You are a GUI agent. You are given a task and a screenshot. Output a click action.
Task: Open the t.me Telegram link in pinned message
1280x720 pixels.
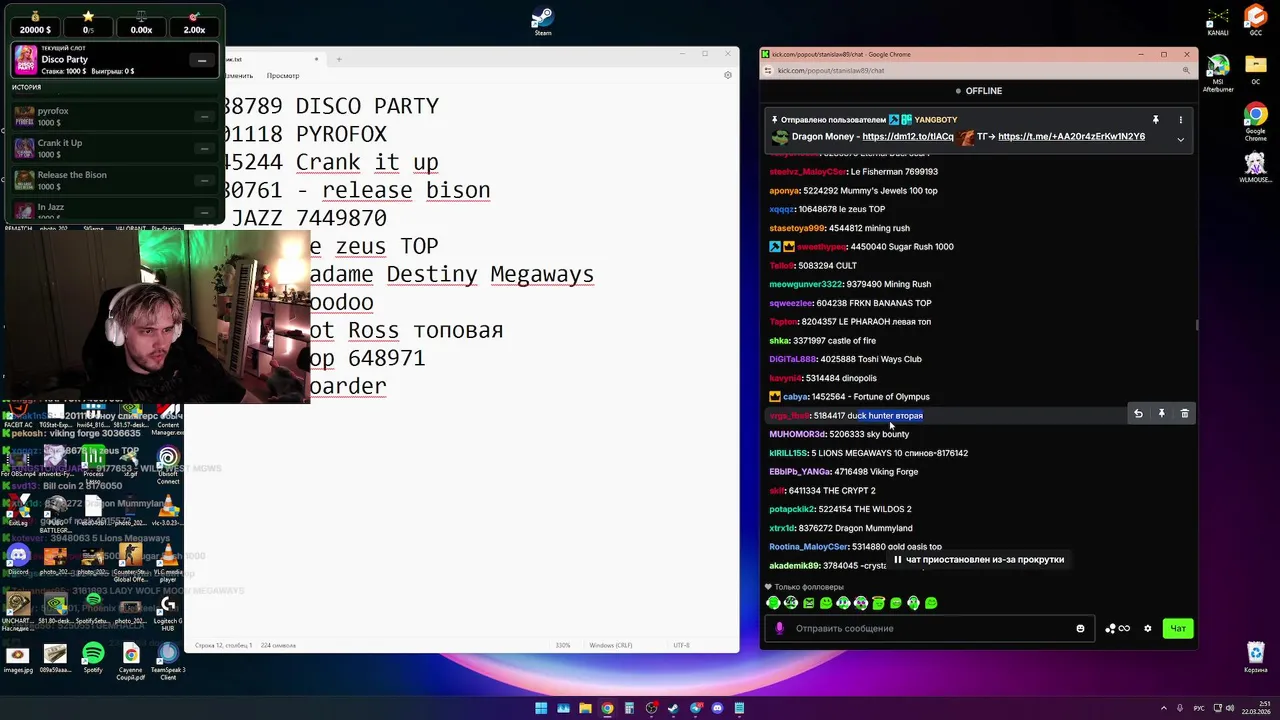tap(1071, 137)
